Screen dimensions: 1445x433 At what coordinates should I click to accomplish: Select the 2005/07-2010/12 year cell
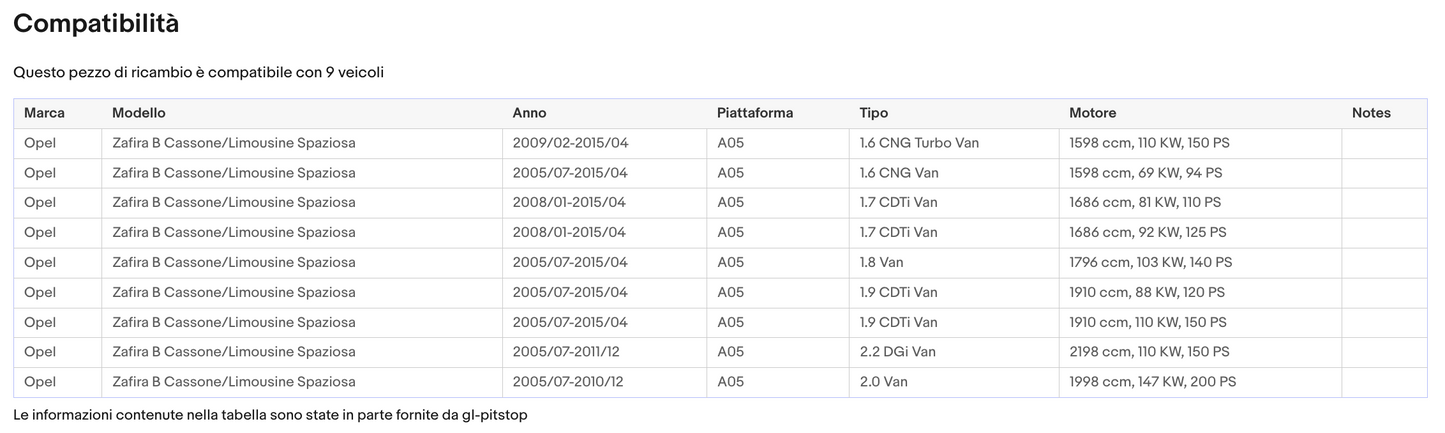click(568, 382)
